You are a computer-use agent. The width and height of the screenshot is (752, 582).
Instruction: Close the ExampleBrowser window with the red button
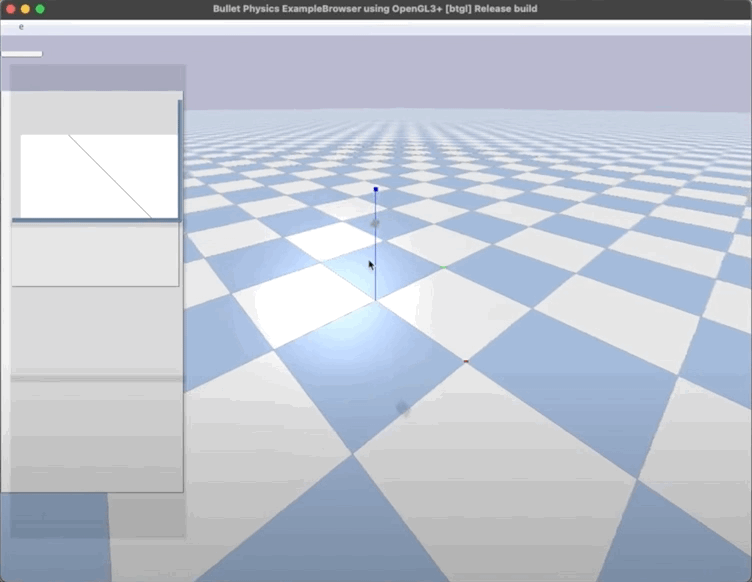[11, 9]
